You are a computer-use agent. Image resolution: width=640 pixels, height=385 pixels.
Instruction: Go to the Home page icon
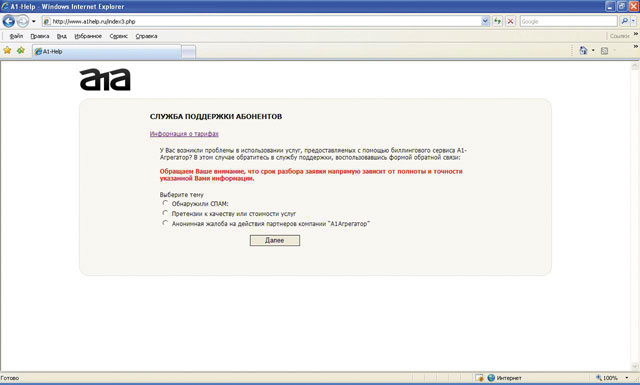583,51
